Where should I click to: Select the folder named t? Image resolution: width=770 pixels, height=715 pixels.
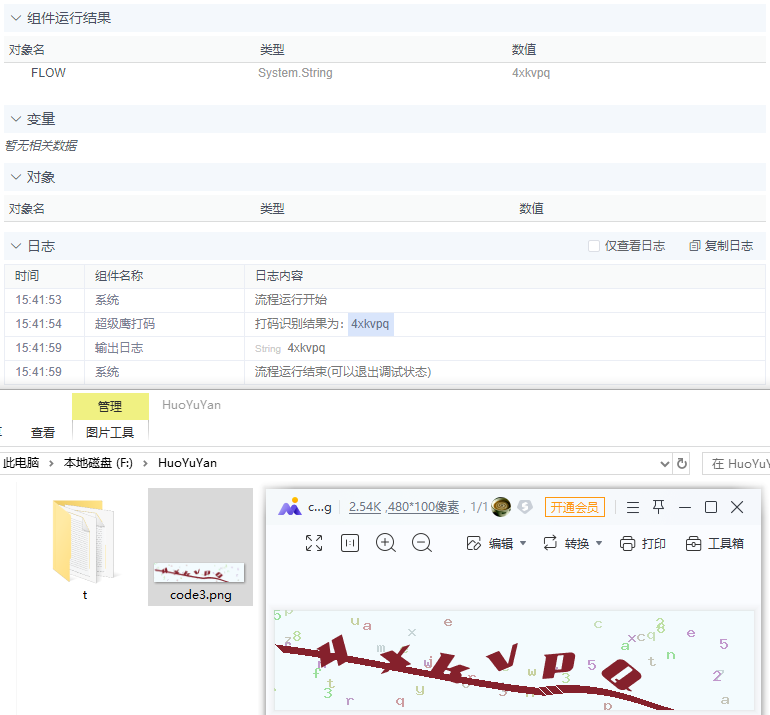[85, 549]
